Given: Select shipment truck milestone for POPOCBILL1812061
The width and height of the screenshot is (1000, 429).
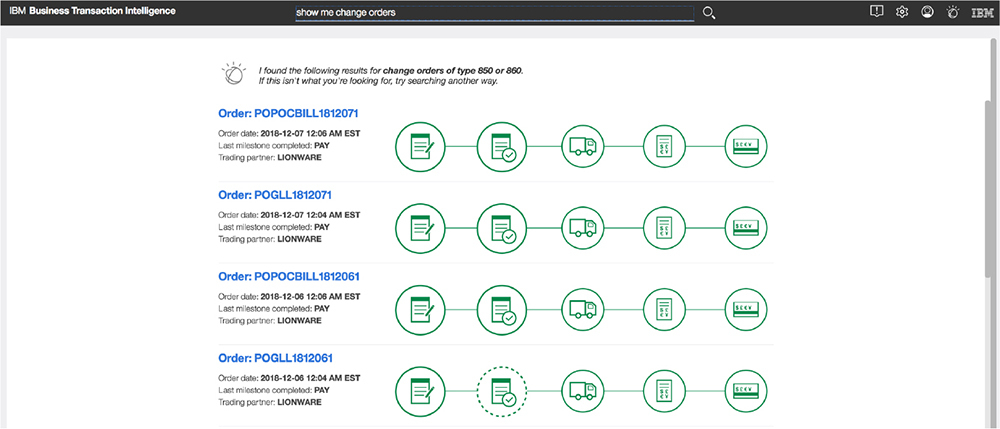Looking at the screenshot, I should coord(582,310).
